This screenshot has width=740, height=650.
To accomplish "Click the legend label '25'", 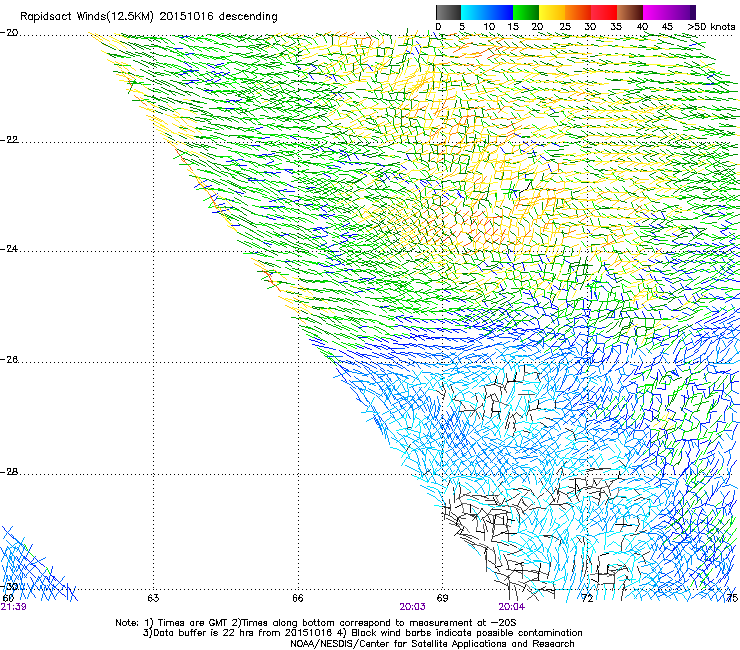I will click(x=565, y=27).
